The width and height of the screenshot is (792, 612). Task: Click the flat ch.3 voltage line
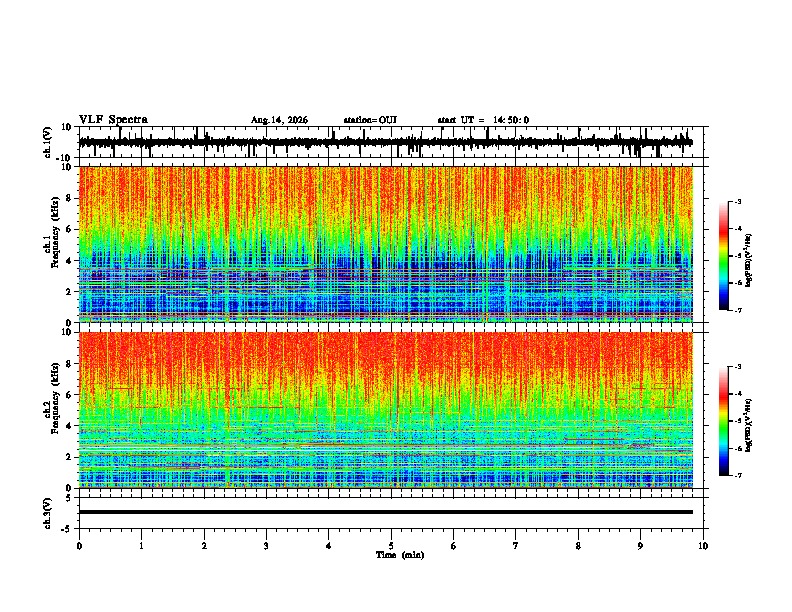pos(386,512)
